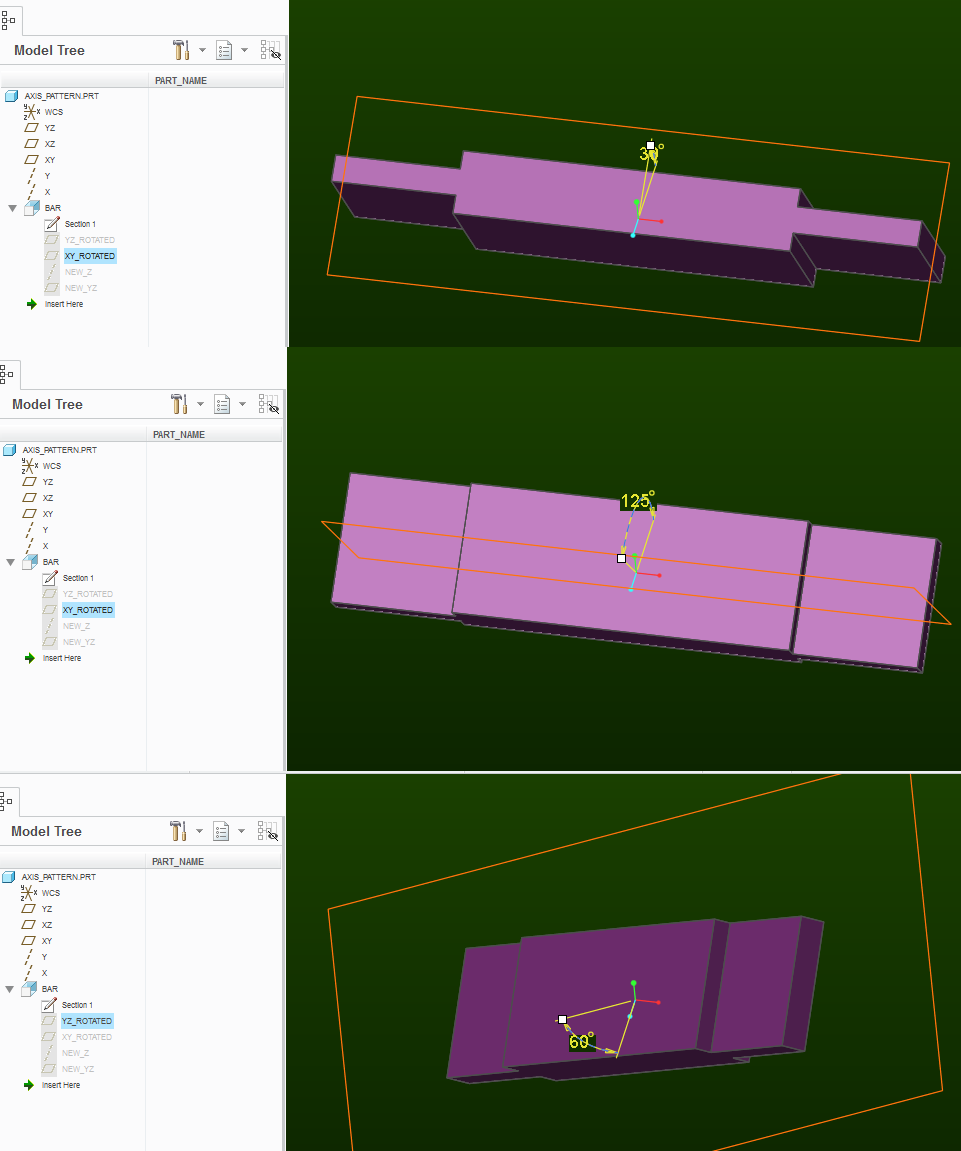The image size is (961, 1151).
Task: Select AXIS_PATTERN.PRT part icon in the 60° view tree
Action: coord(8,877)
